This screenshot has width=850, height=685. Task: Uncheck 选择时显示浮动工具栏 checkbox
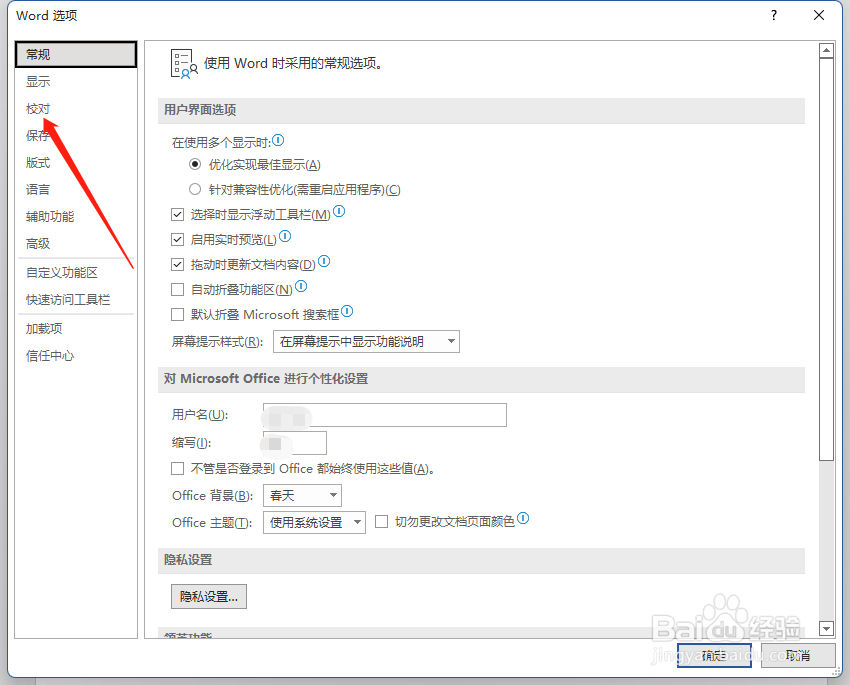(x=177, y=215)
